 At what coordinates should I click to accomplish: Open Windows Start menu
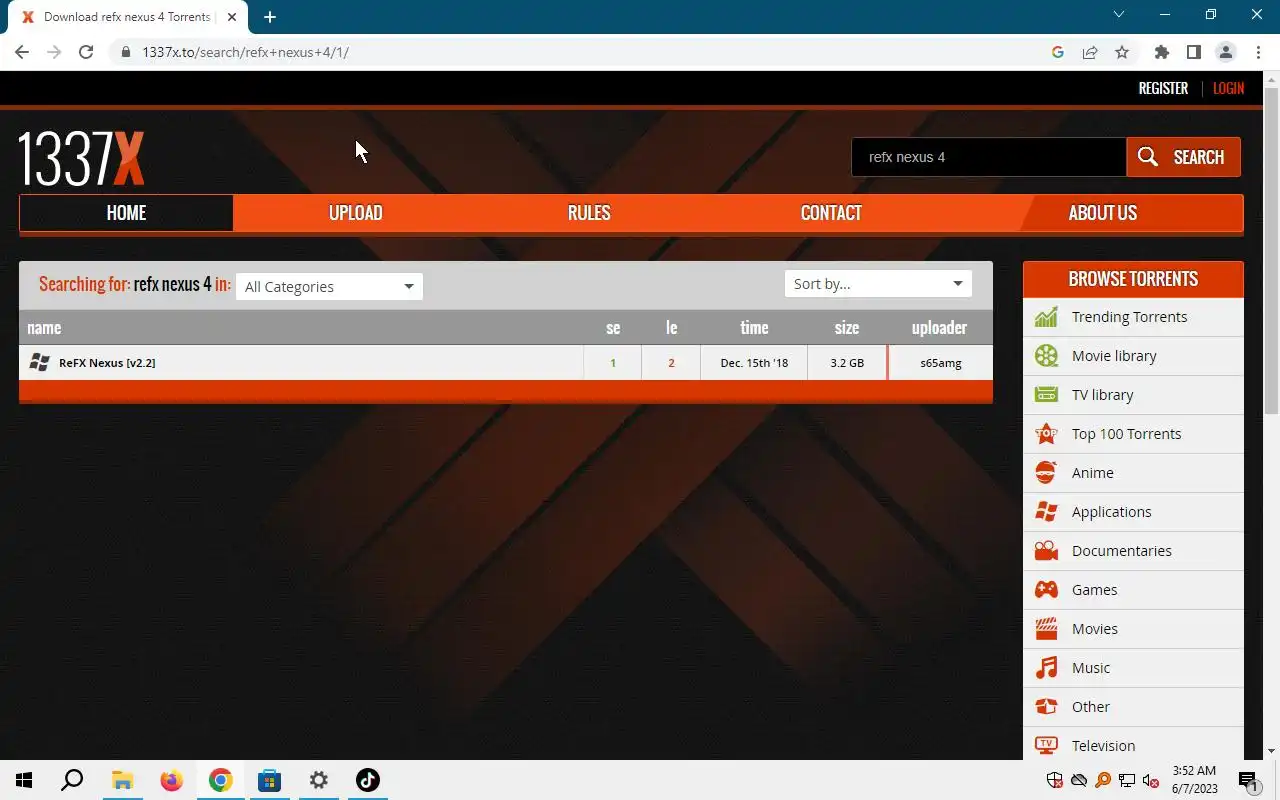point(24,780)
